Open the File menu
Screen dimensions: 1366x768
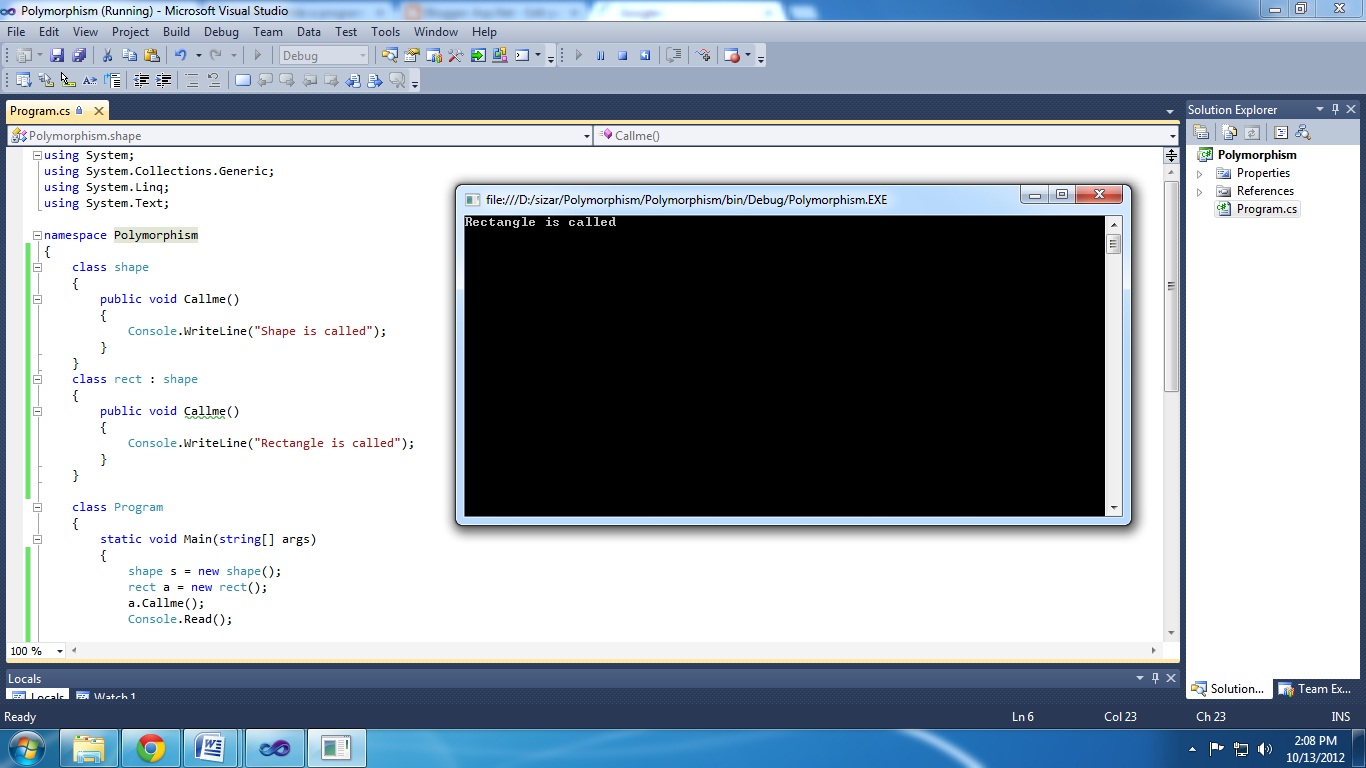tap(16, 32)
